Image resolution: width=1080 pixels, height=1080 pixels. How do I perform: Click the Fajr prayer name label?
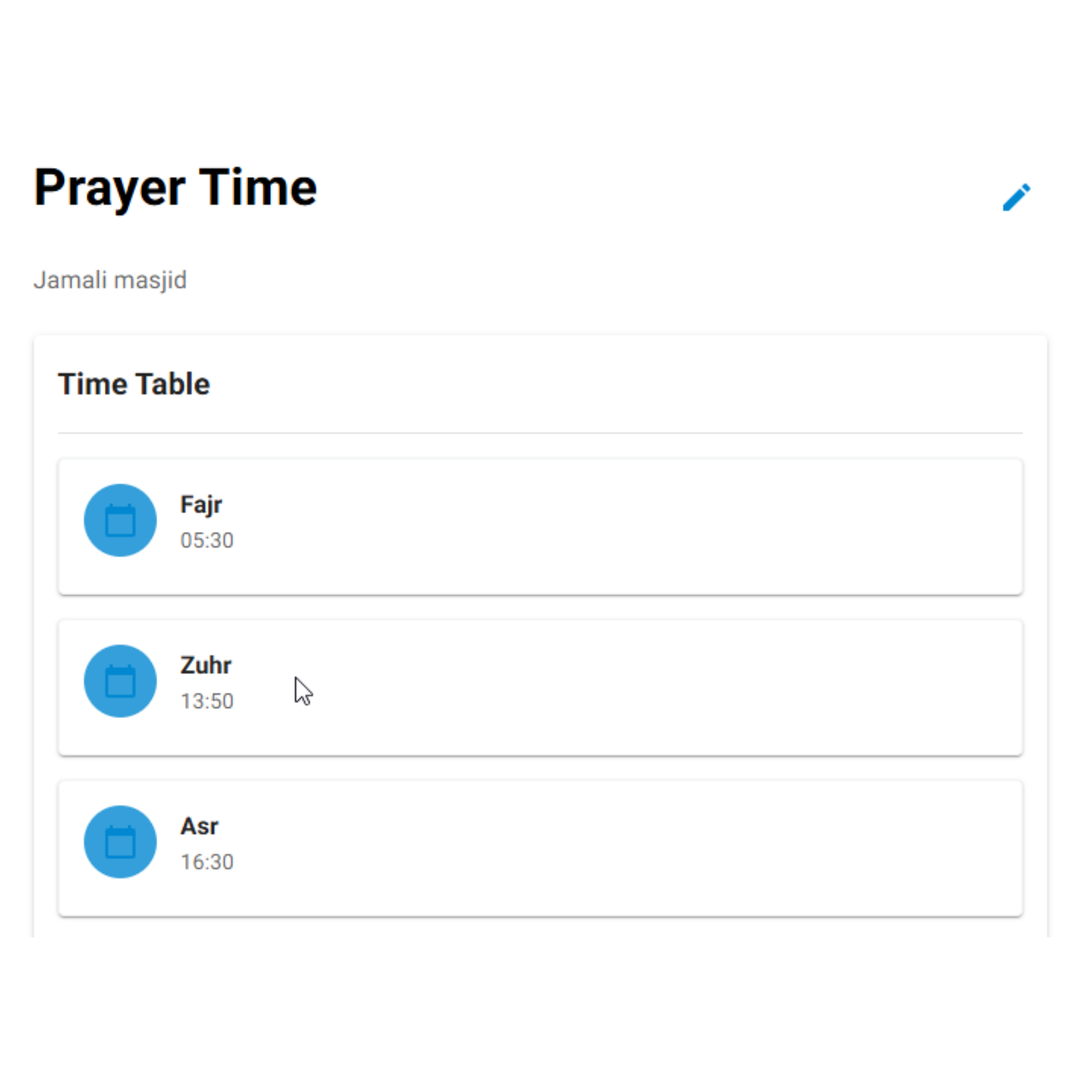coord(202,505)
